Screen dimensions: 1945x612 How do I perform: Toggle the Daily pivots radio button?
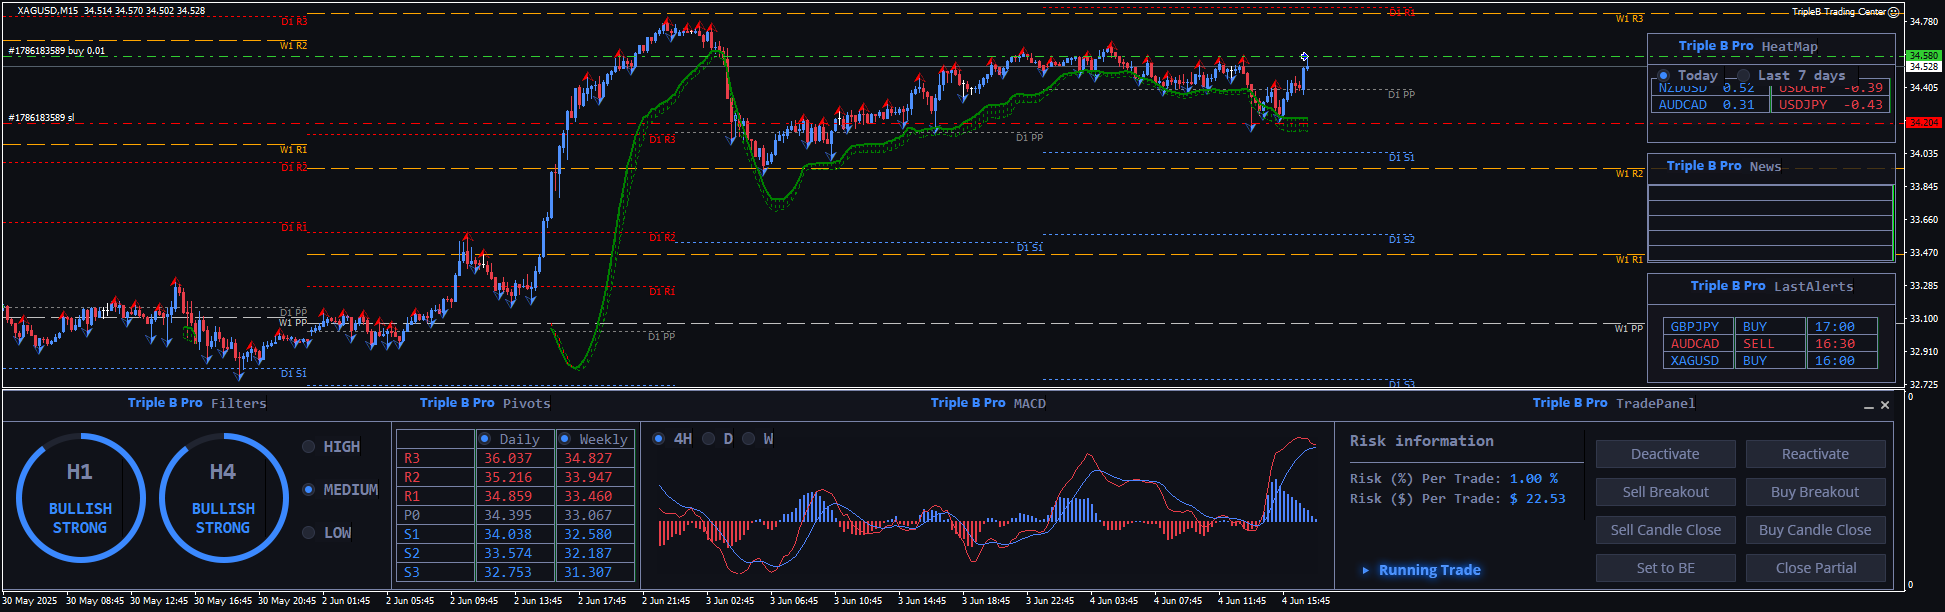[485, 439]
